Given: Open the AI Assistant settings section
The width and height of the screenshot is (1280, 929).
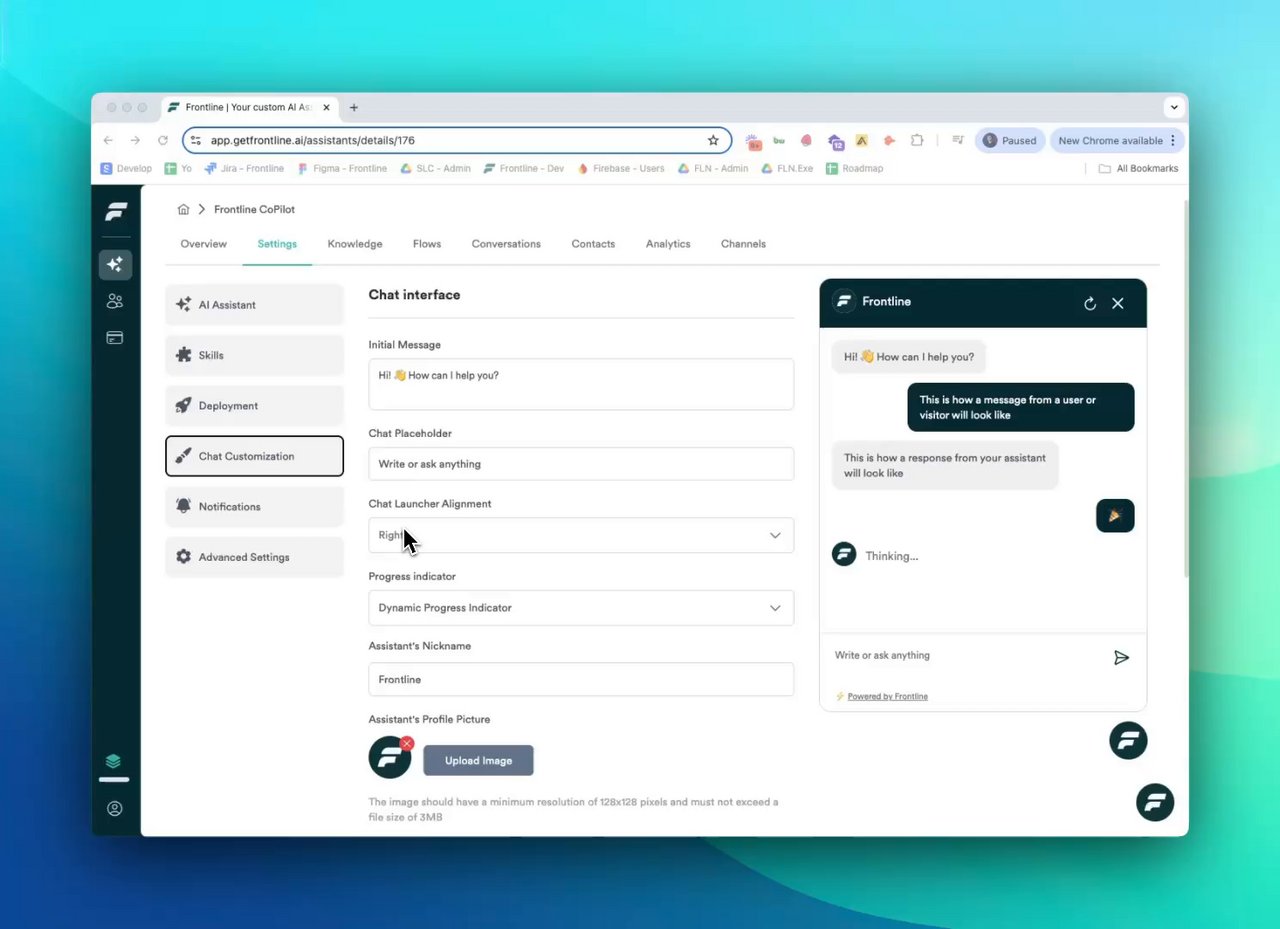Looking at the screenshot, I should click(x=254, y=305).
